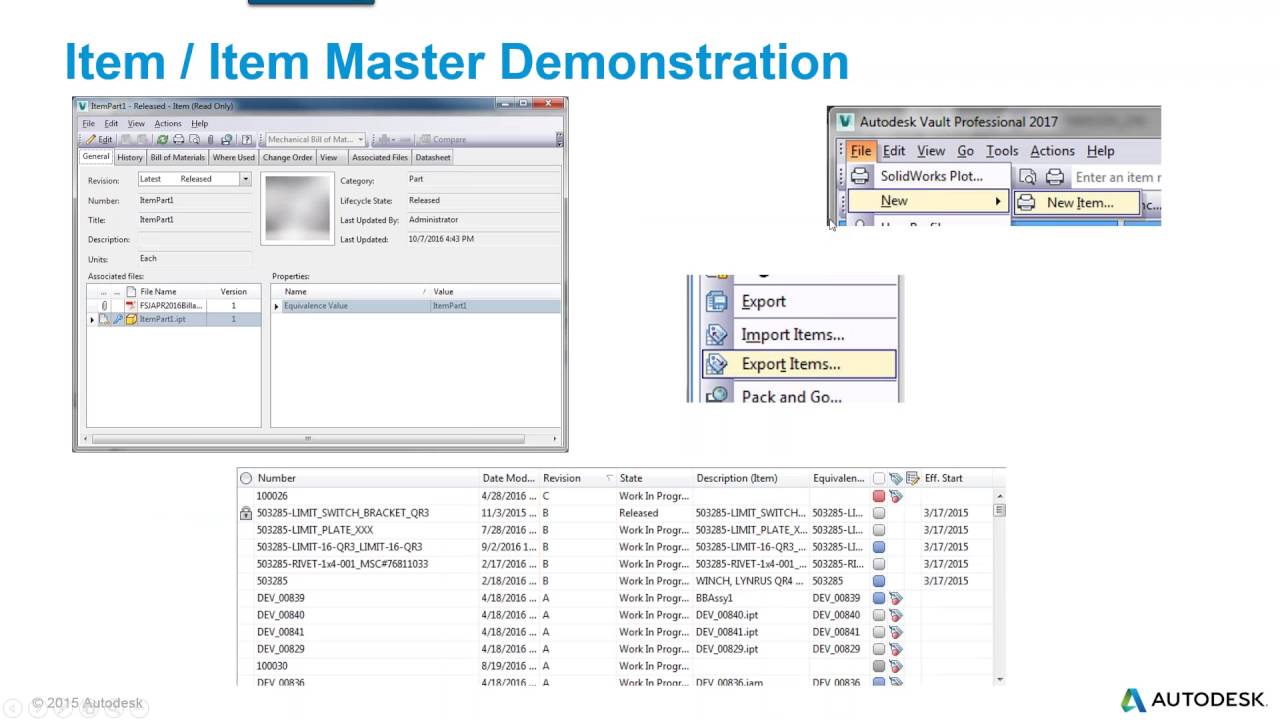The height and width of the screenshot is (720, 1280).
Task: Choose Import Items… menu entry
Action: pyautogui.click(x=799, y=334)
